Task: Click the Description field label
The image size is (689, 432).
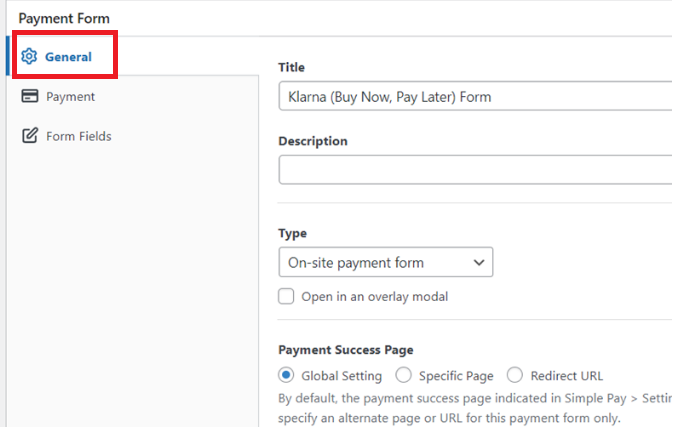Action: coord(313,141)
